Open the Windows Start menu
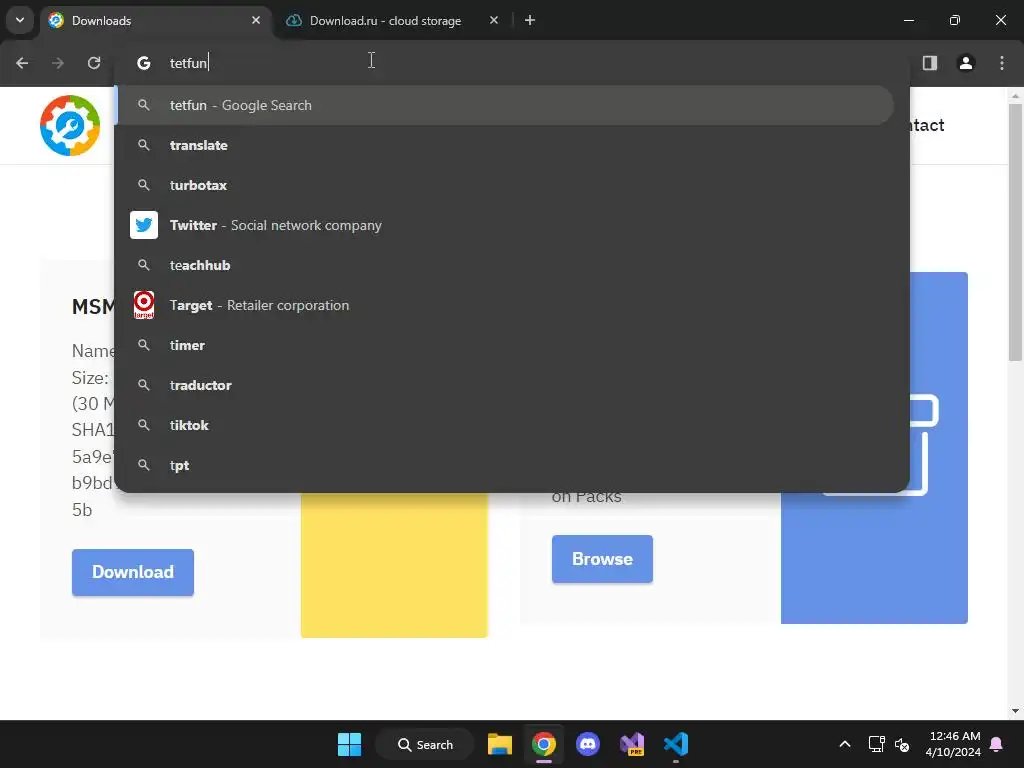 click(x=349, y=744)
